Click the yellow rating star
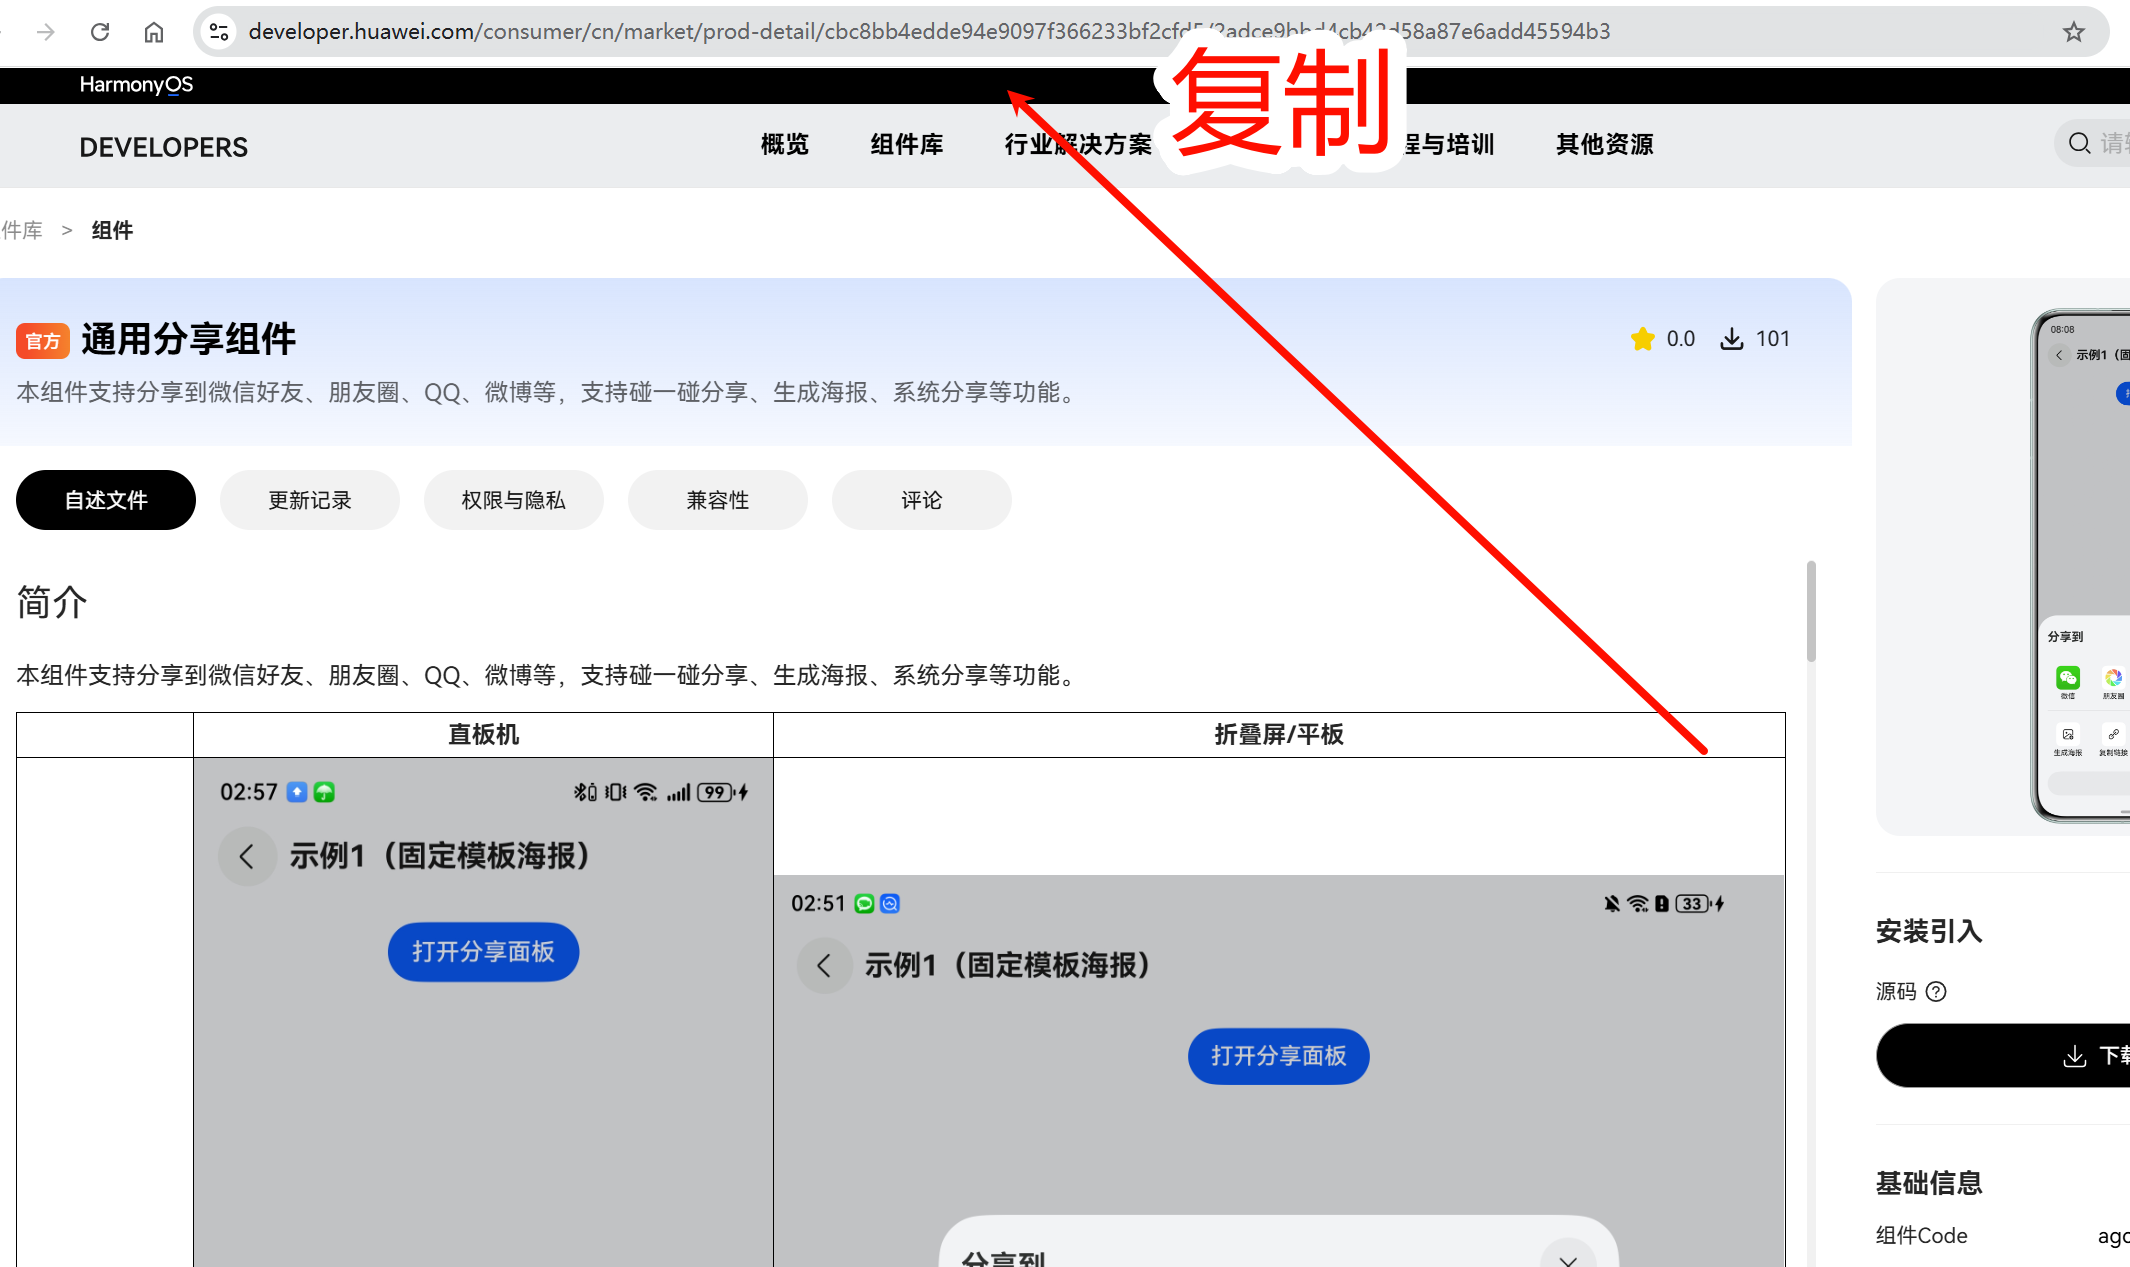 coord(1642,339)
